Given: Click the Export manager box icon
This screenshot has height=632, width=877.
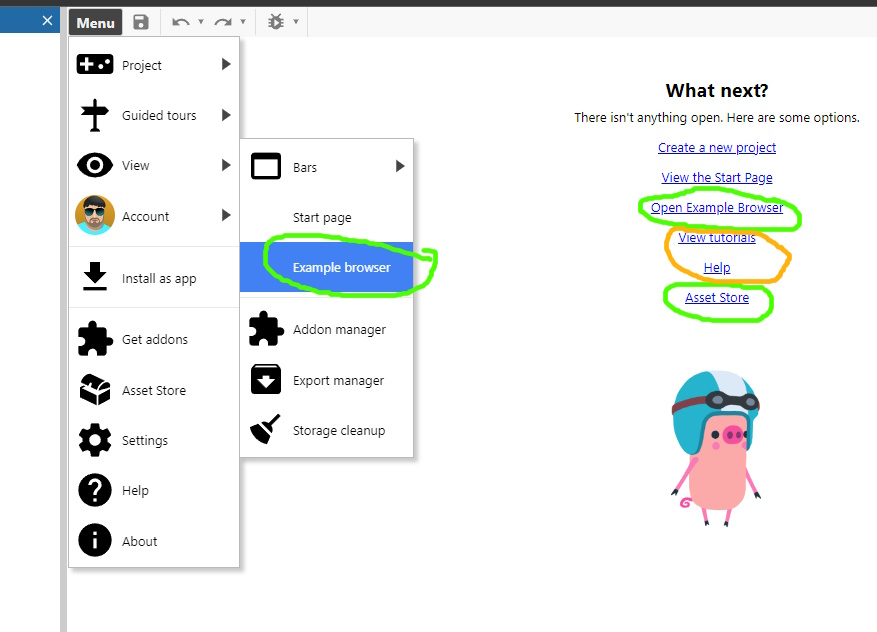Looking at the screenshot, I should 266,379.
